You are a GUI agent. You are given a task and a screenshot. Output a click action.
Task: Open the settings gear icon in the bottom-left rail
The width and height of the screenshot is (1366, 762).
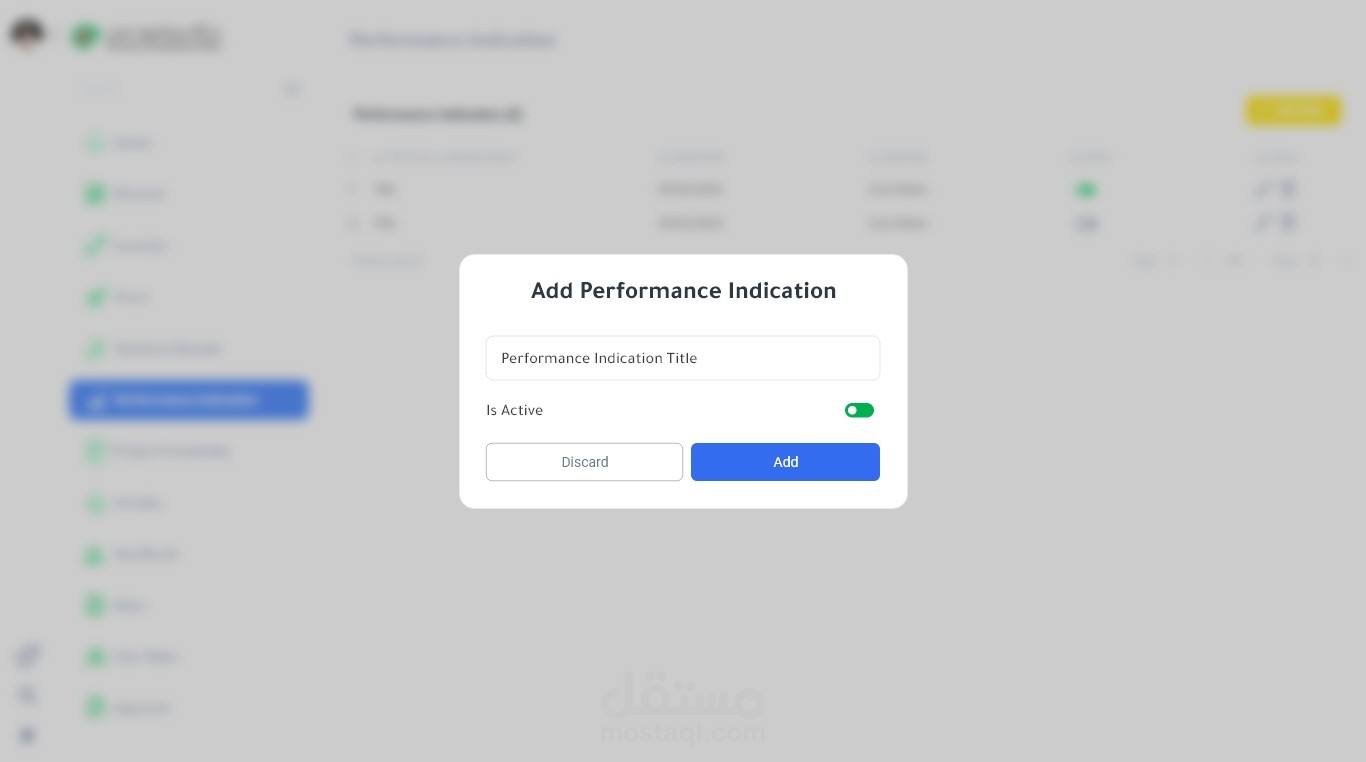(28, 736)
